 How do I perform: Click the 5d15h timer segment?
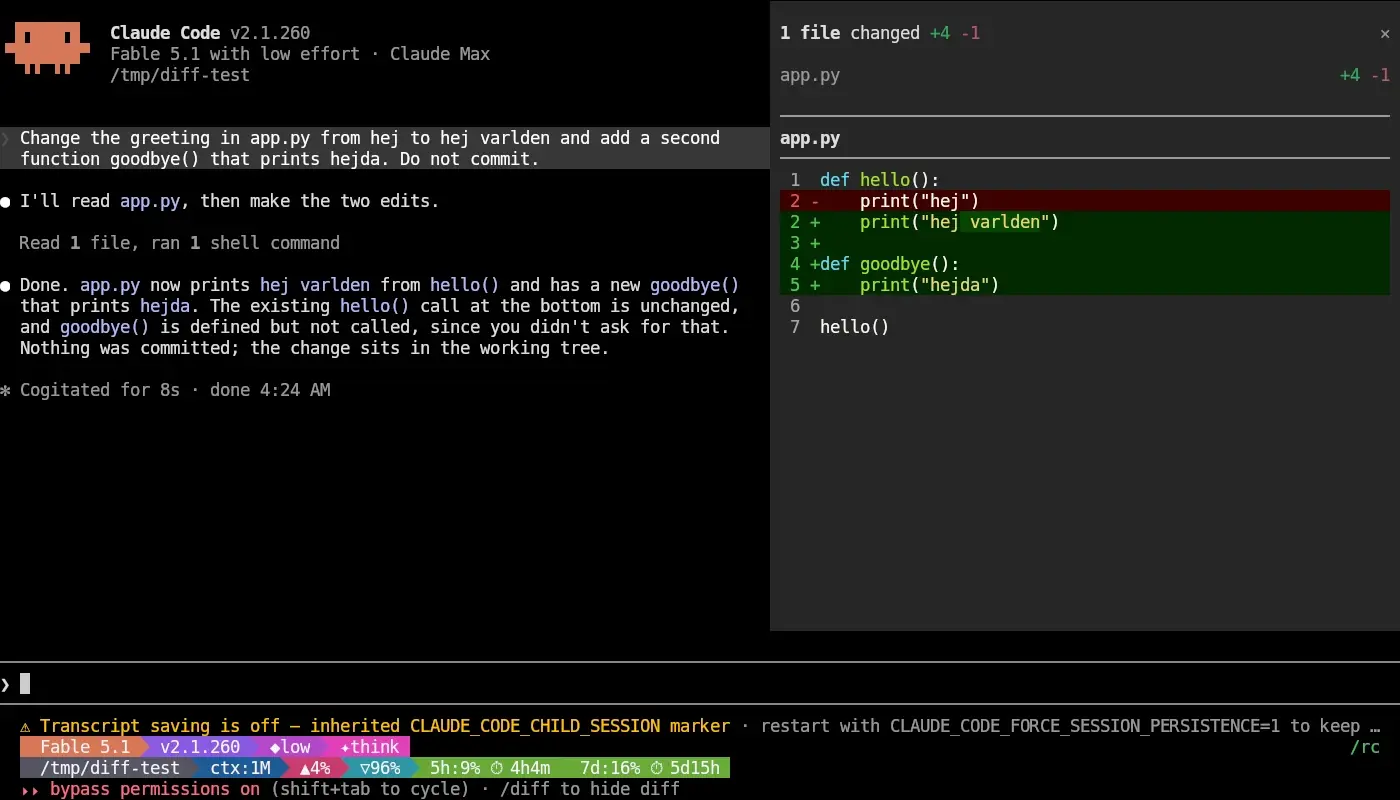pyautogui.click(x=685, y=768)
